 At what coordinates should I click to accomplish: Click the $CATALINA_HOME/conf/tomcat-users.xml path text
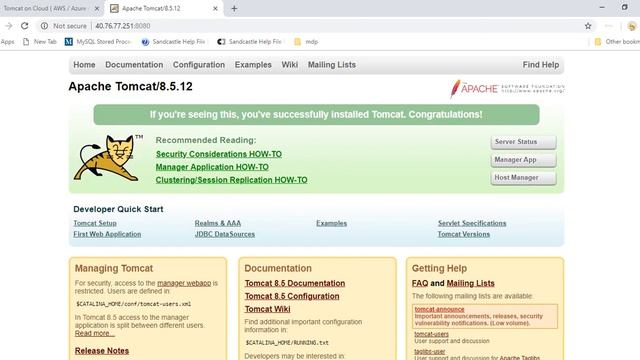tap(133, 304)
